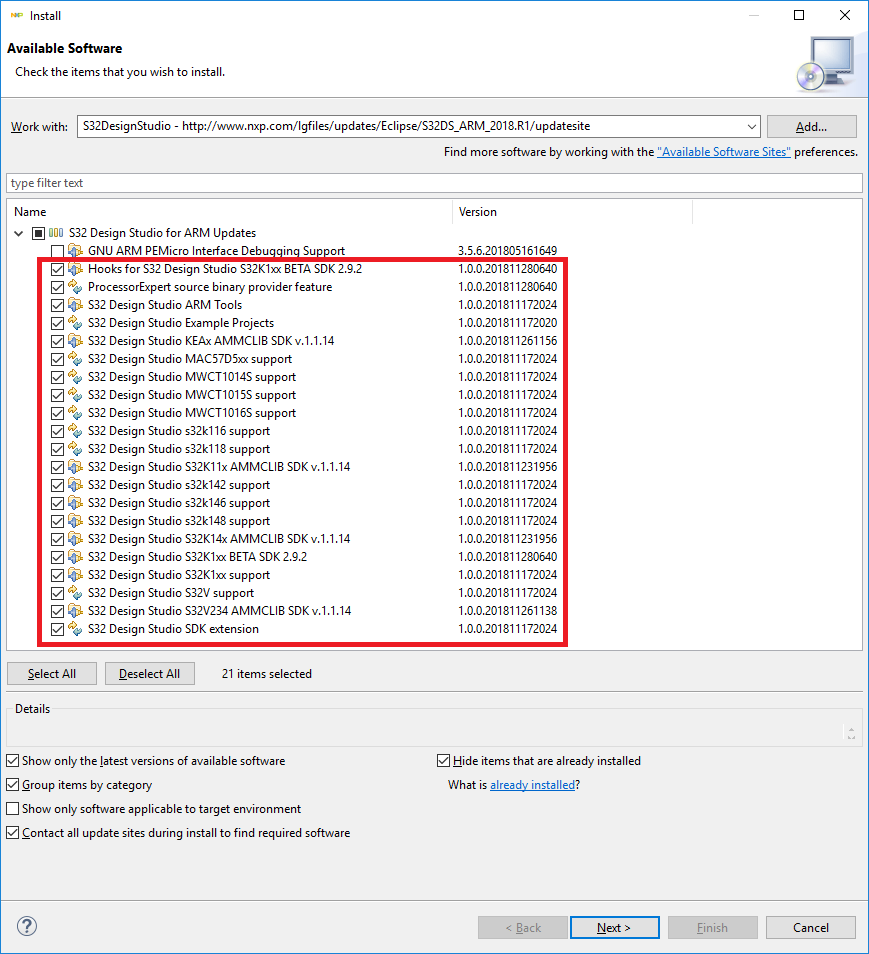The width and height of the screenshot is (869, 954).
Task: Check the GNU ARM PEMicro Interface Debugging Support box
Action: coord(57,251)
